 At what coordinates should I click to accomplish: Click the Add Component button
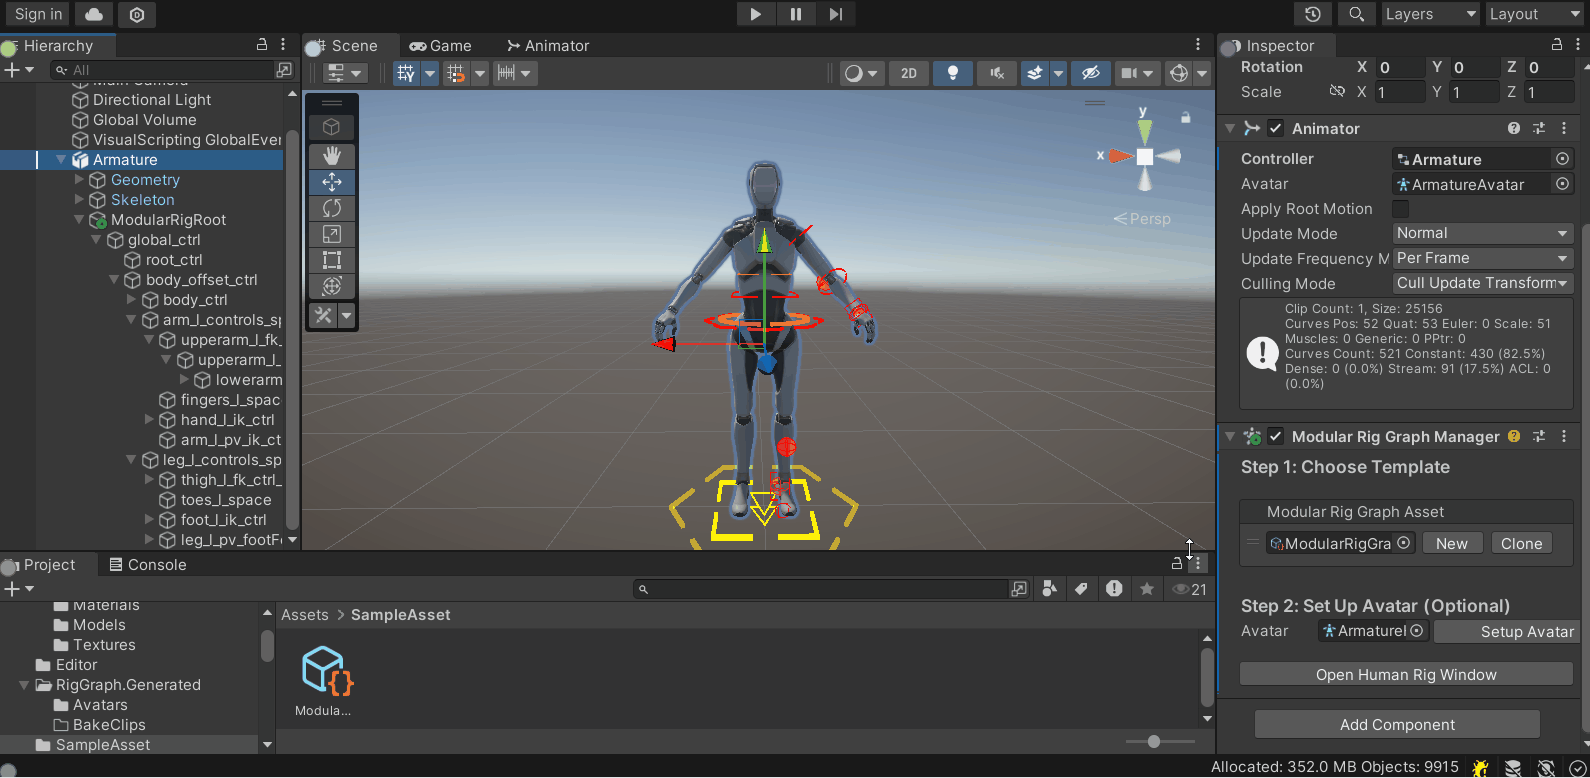[x=1397, y=725]
